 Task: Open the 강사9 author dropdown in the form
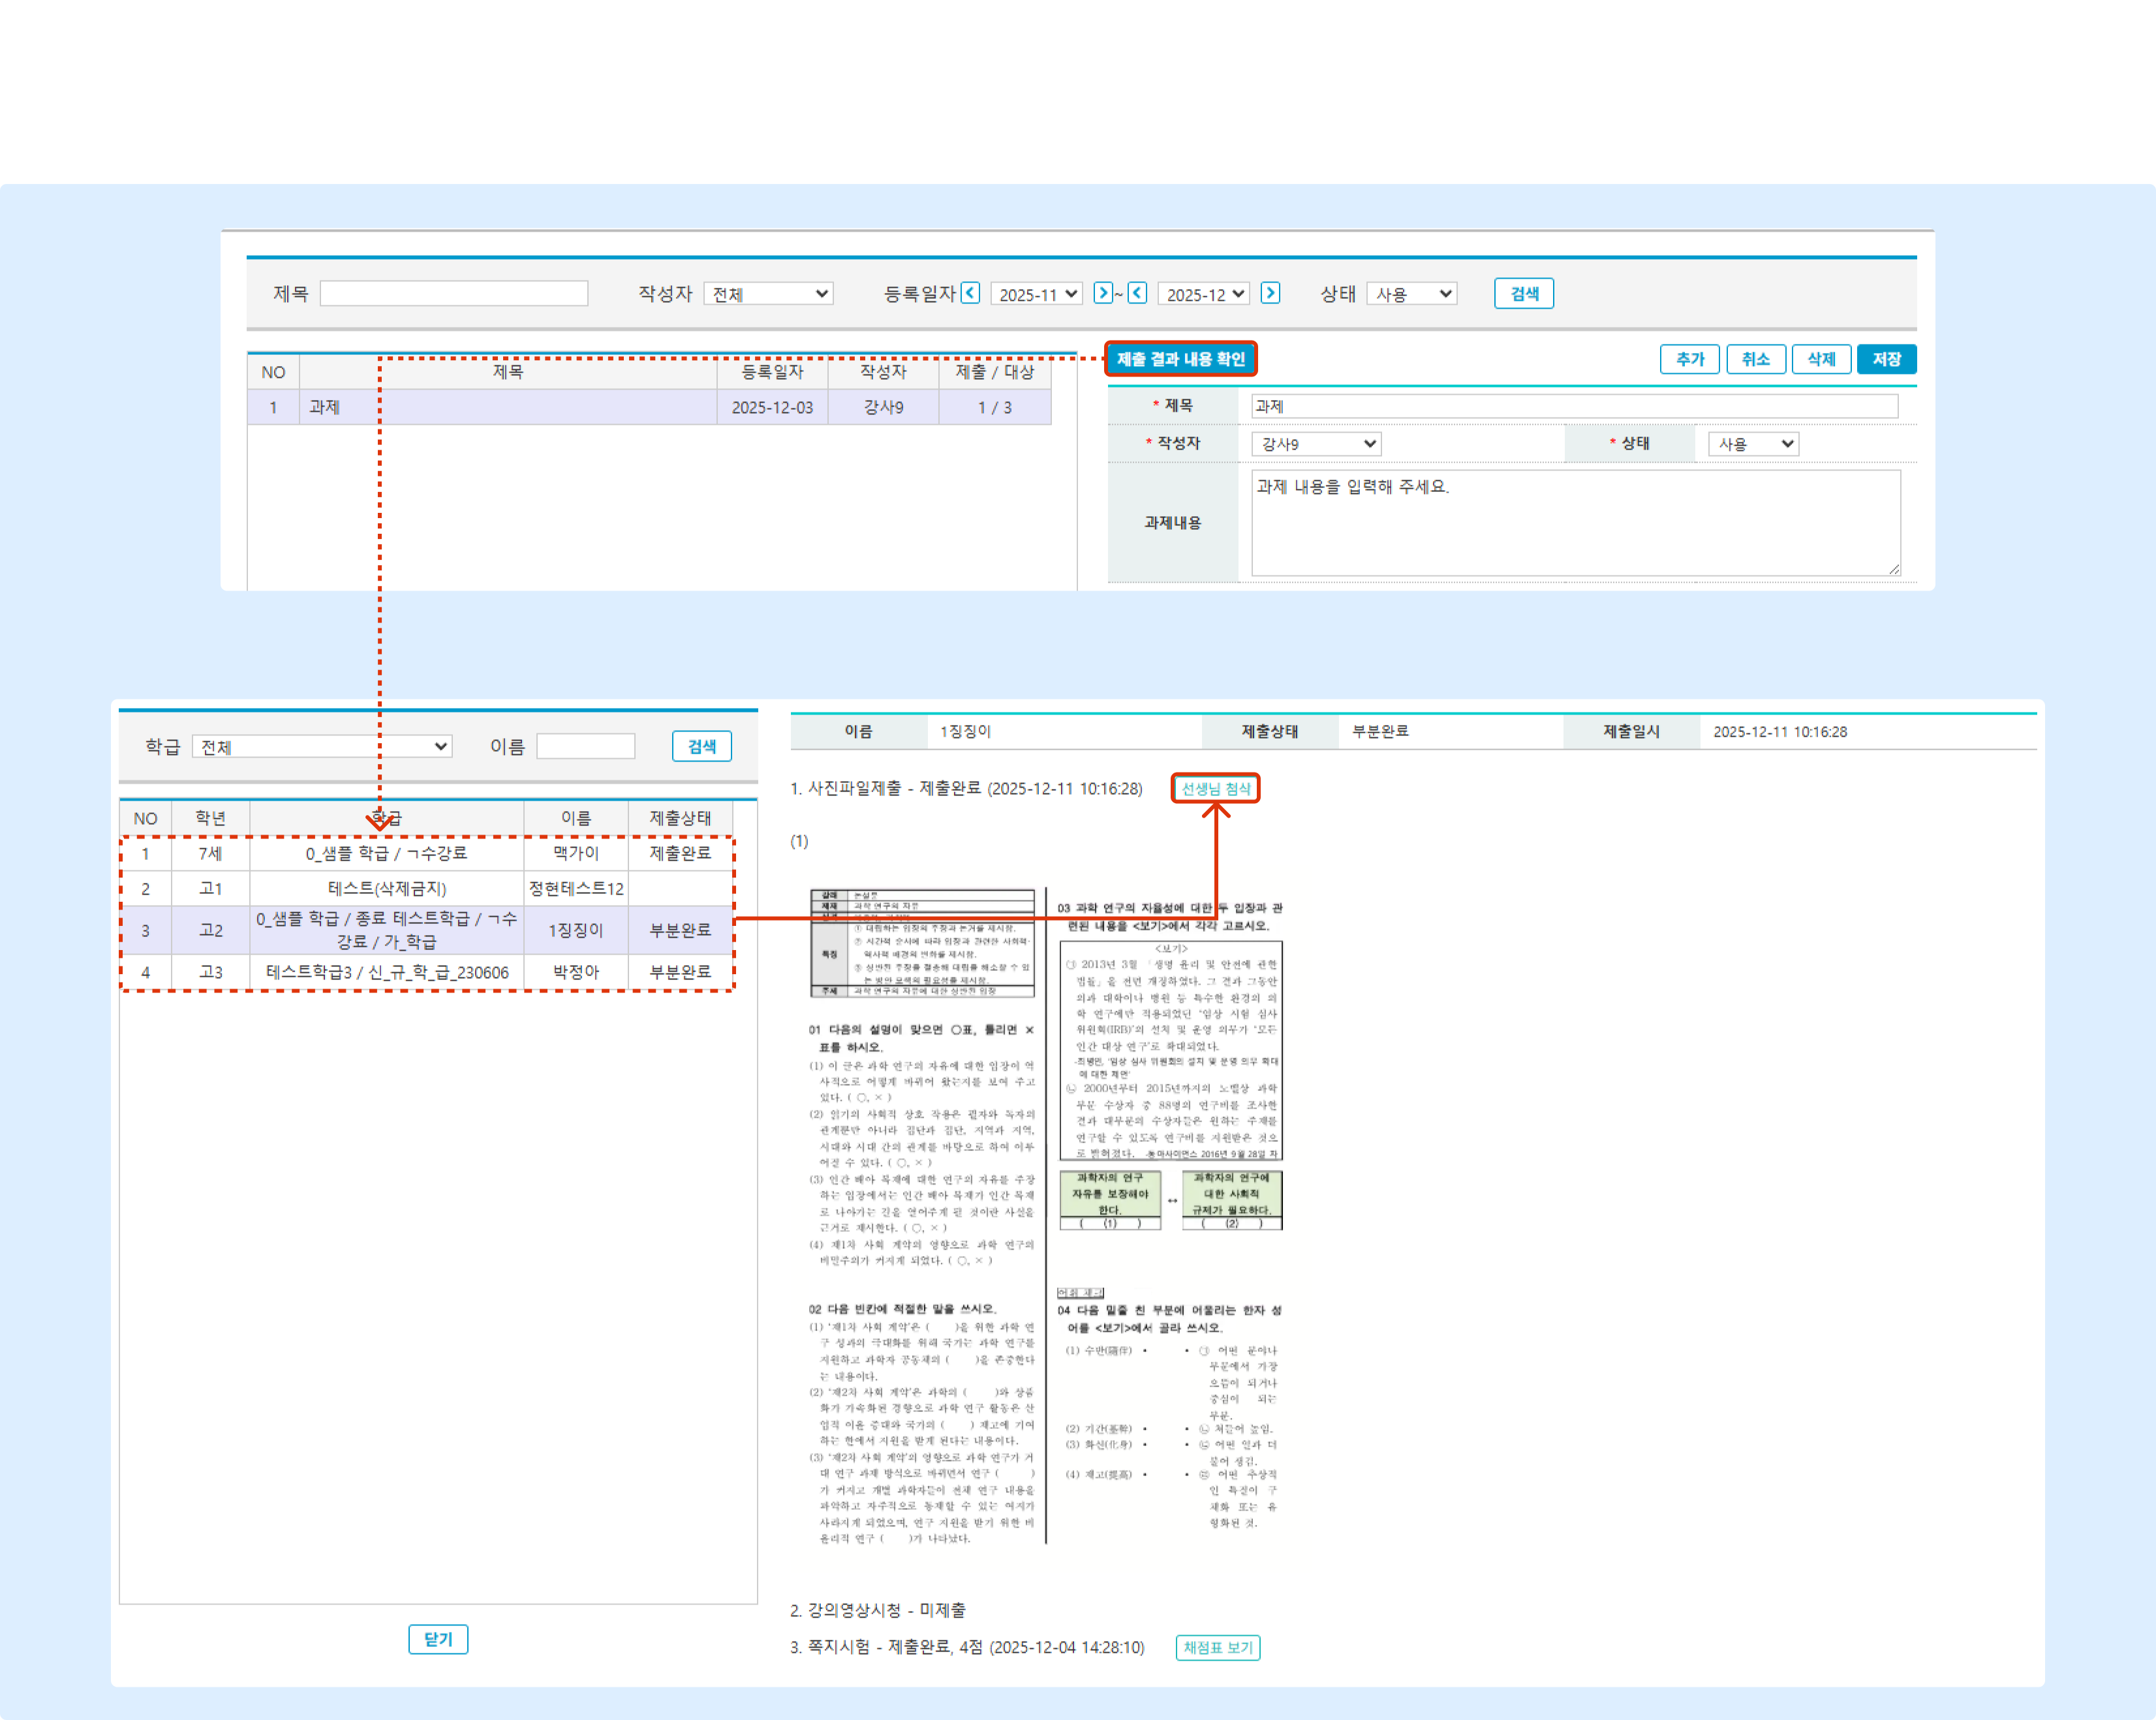coord(1316,444)
